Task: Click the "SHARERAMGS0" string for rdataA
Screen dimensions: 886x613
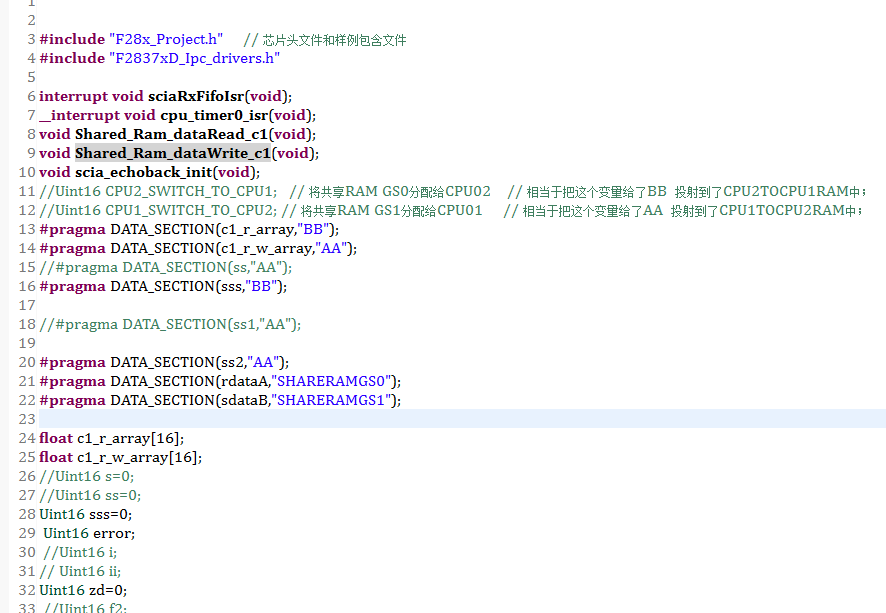Action: [x=332, y=381]
